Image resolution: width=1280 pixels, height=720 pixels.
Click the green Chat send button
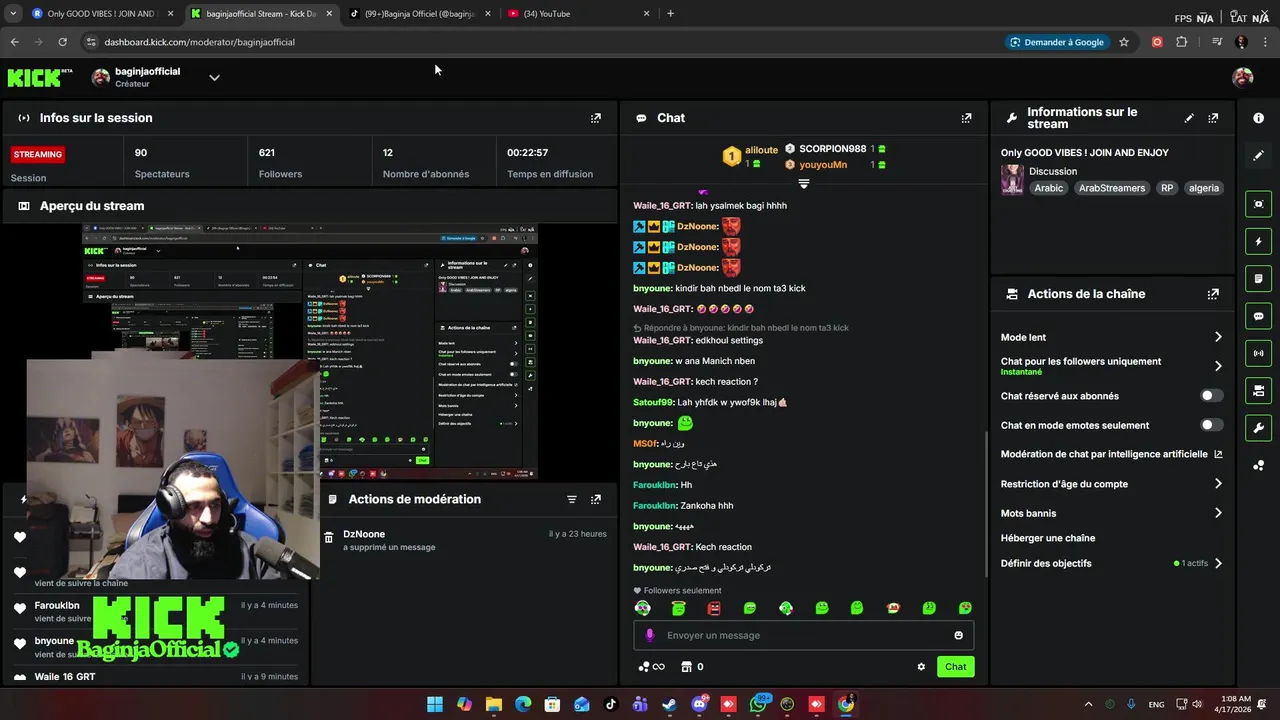956,667
